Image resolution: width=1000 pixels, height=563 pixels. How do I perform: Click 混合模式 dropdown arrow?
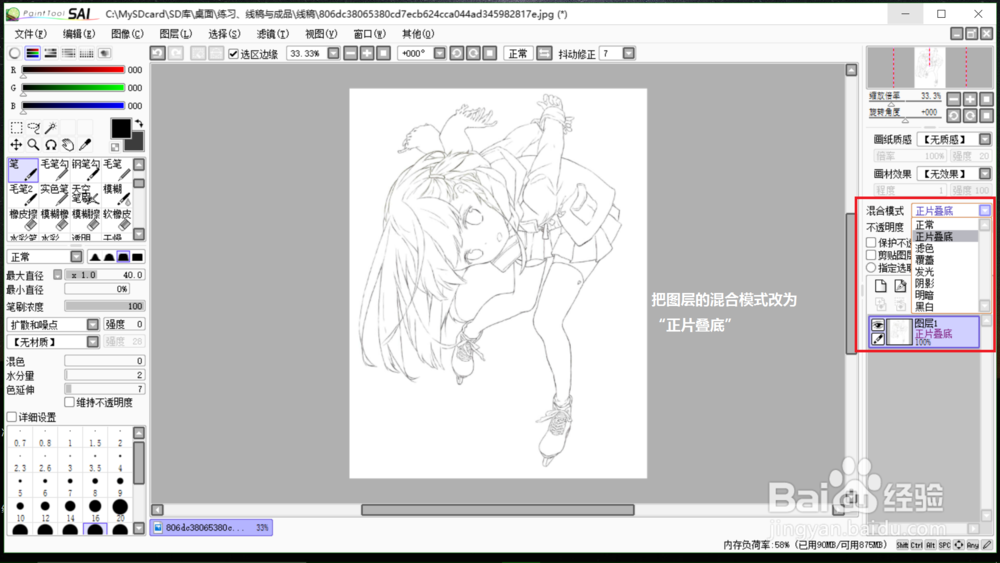pos(985,210)
